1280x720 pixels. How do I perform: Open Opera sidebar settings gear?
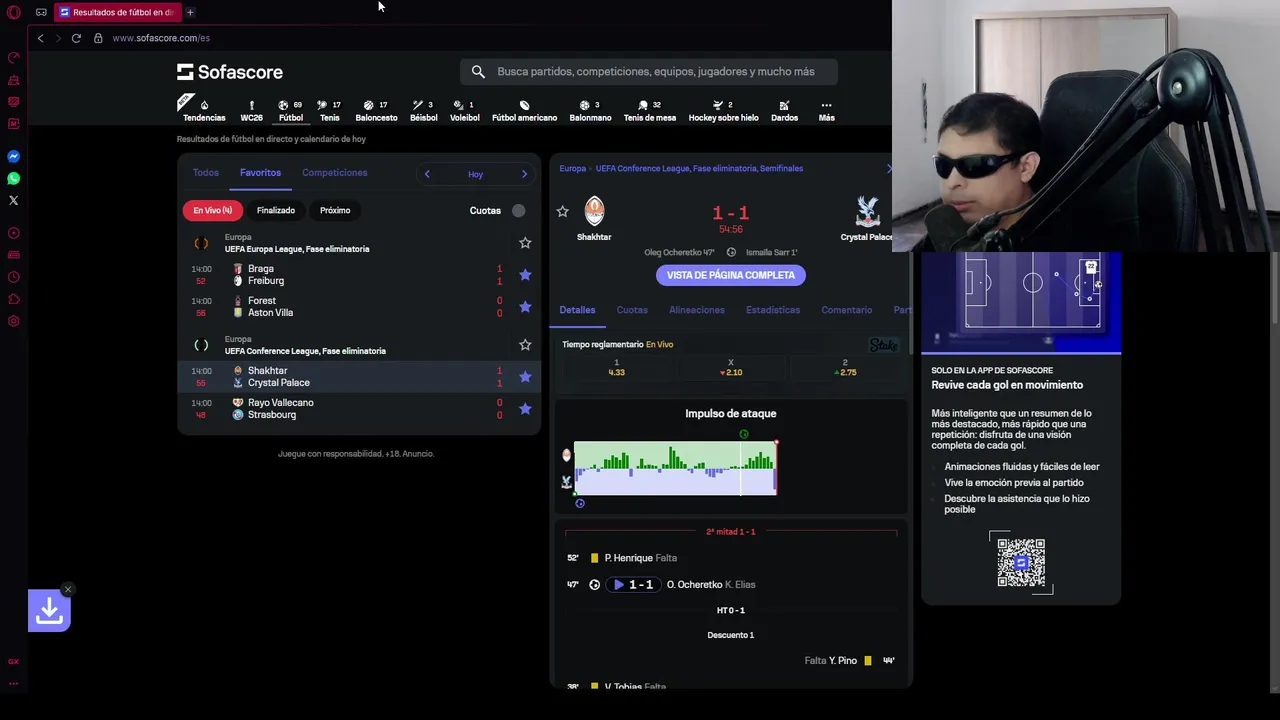point(14,321)
